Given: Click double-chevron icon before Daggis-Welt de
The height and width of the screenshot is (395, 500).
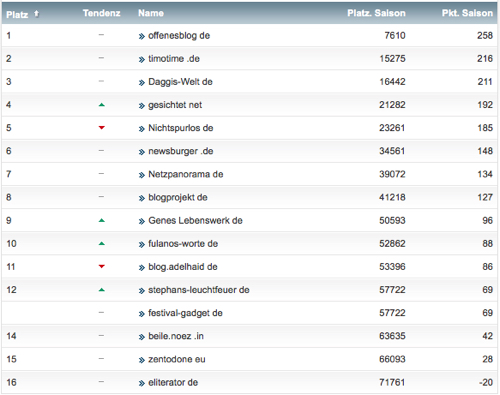Looking at the screenshot, I should [x=142, y=83].
